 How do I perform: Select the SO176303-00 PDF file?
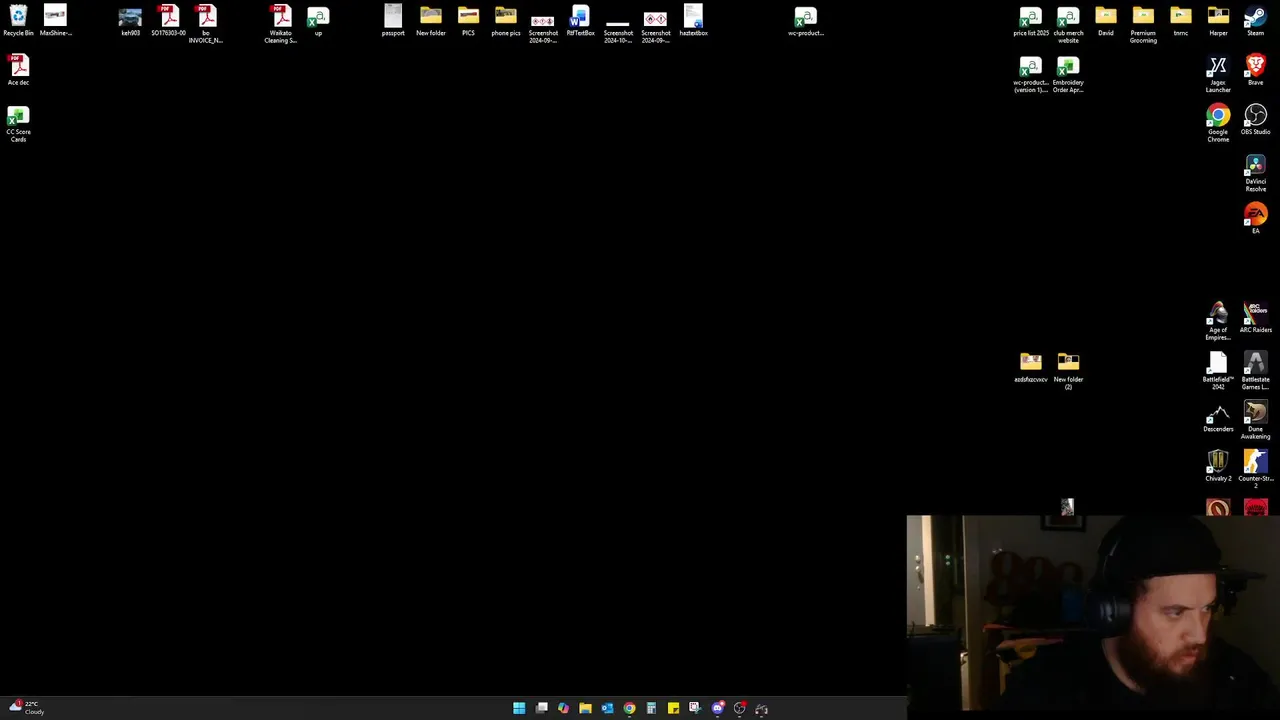coord(168,21)
